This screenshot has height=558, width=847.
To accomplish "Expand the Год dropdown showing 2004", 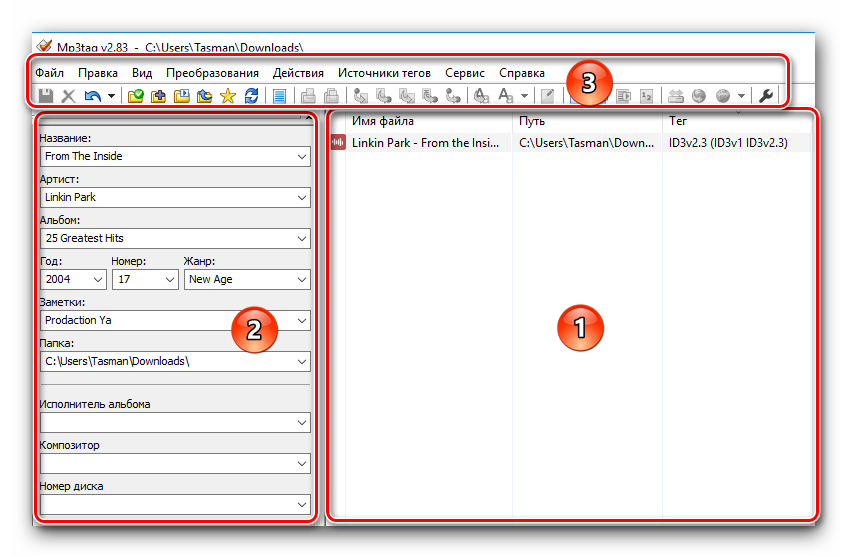I will [x=98, y=280].
